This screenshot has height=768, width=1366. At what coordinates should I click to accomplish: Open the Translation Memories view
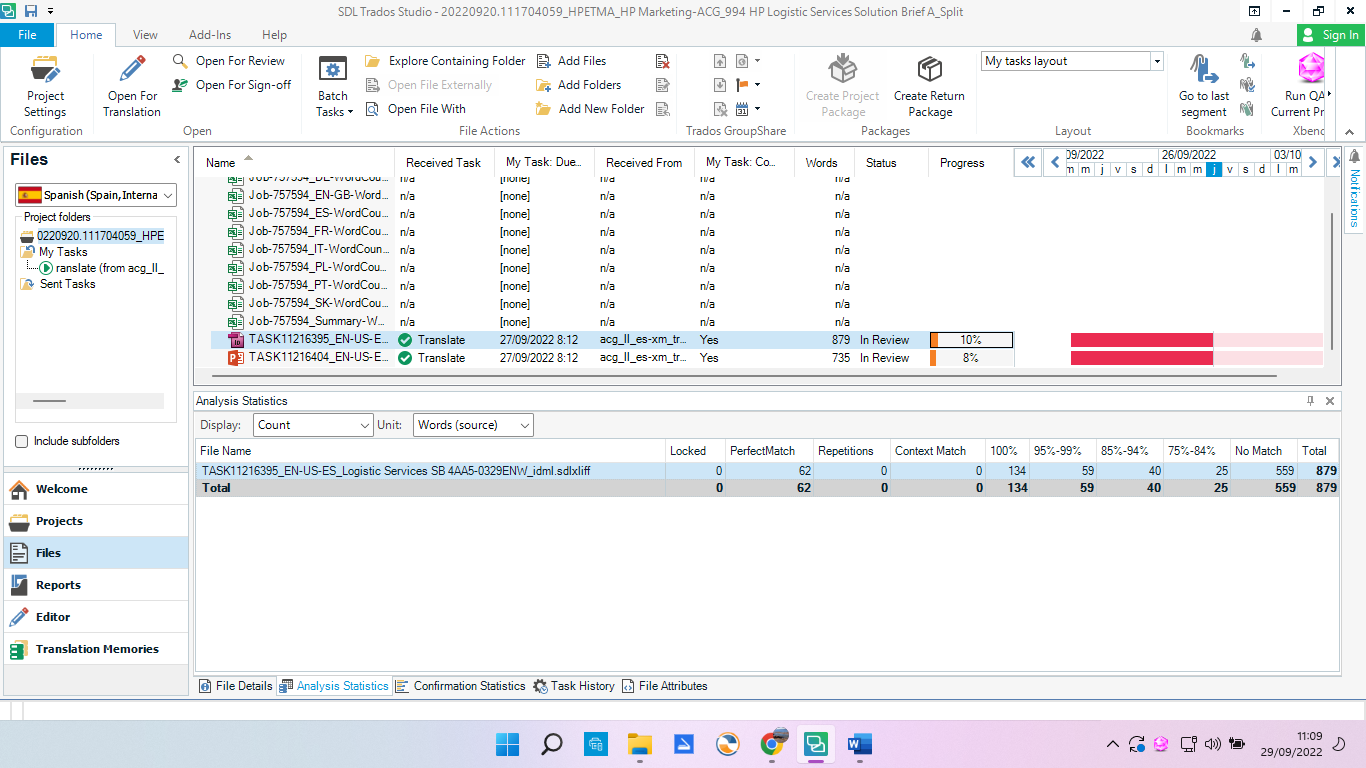[x=95, y=649]
